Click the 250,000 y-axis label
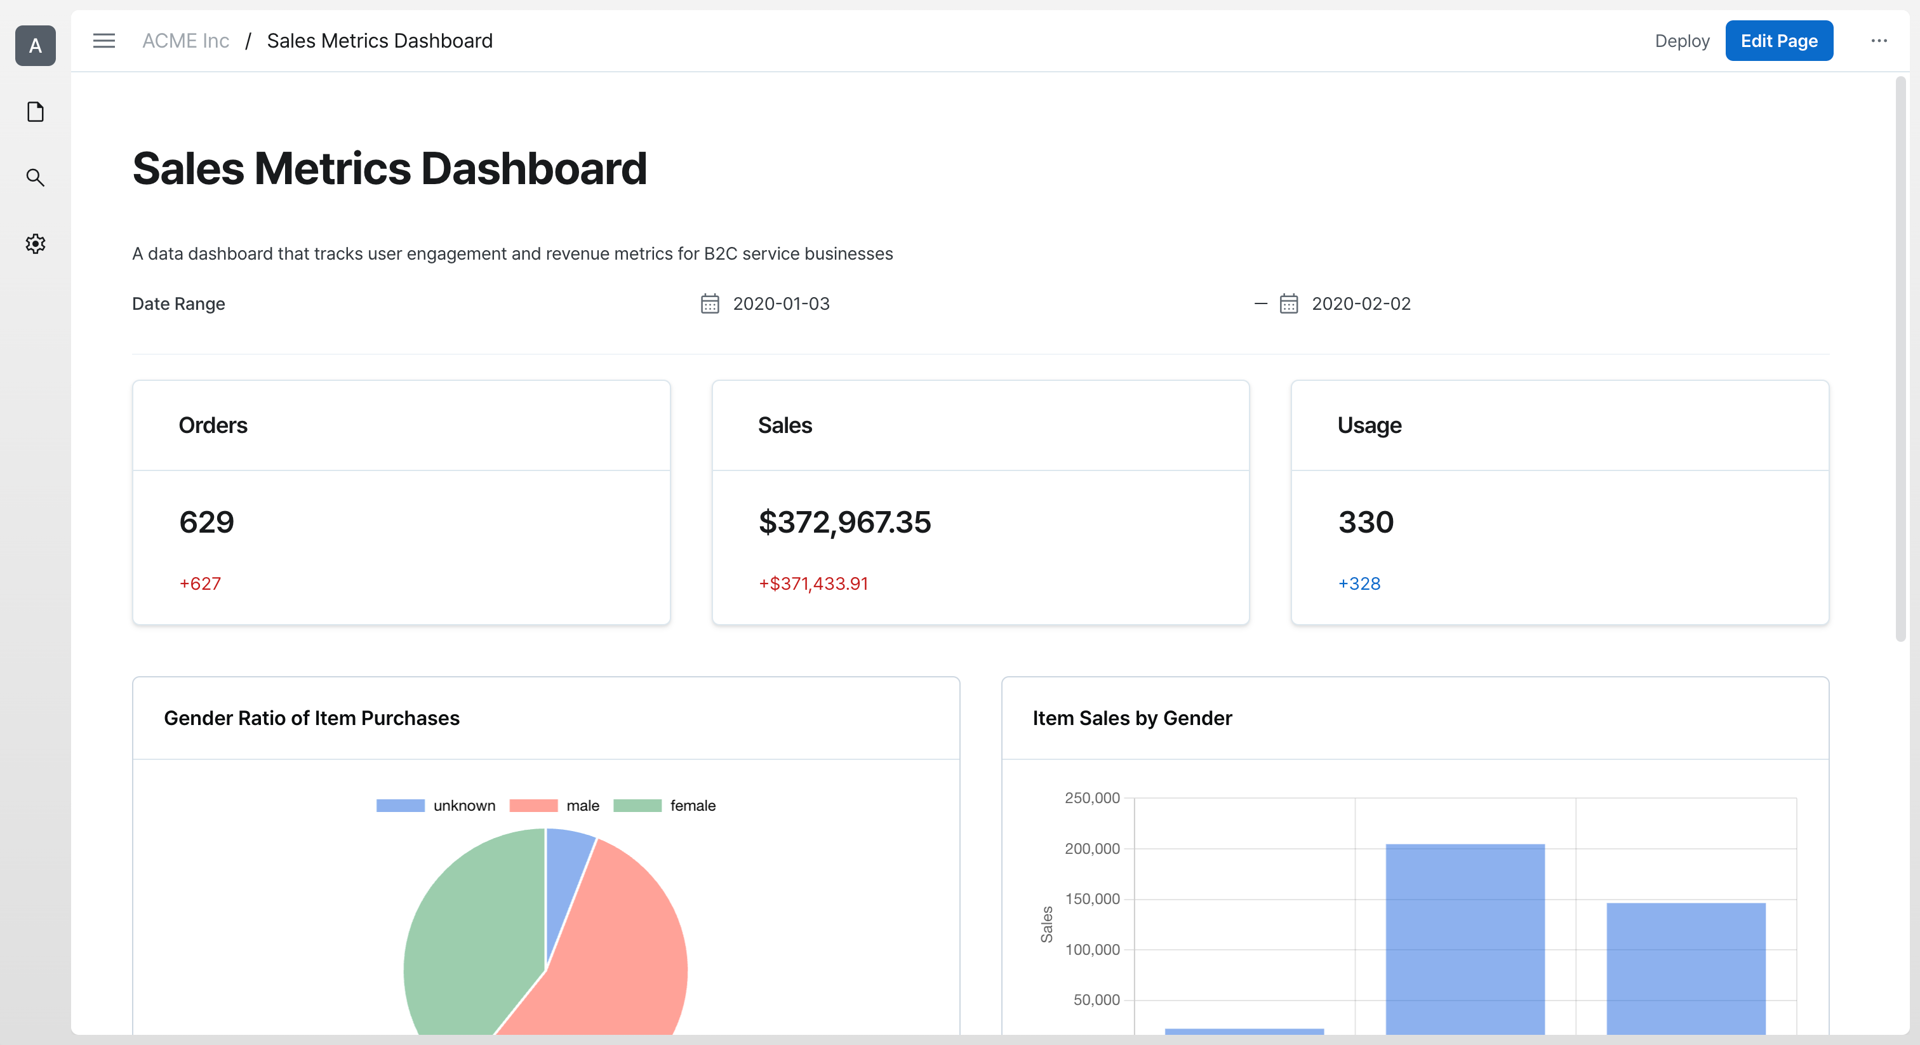This screenshot has width=1920, height=1045. pos(1092,798)
